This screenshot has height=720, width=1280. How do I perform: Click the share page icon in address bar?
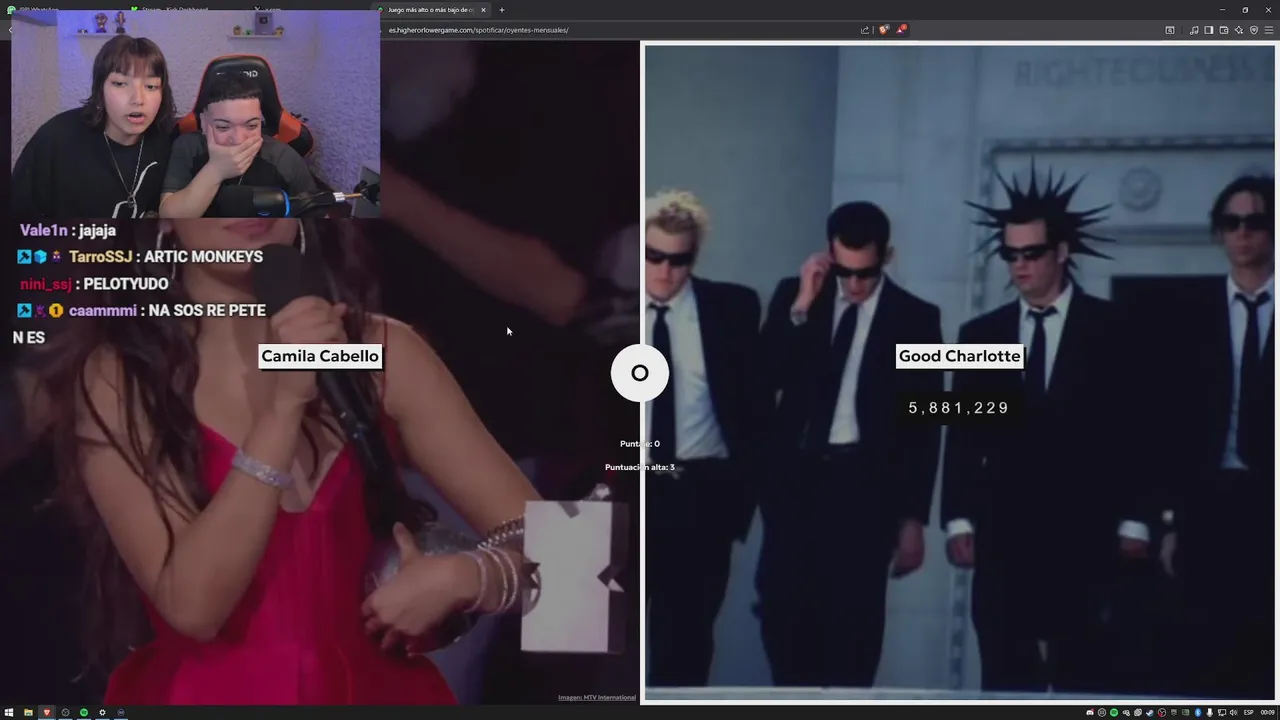click(x=865, y=30)
